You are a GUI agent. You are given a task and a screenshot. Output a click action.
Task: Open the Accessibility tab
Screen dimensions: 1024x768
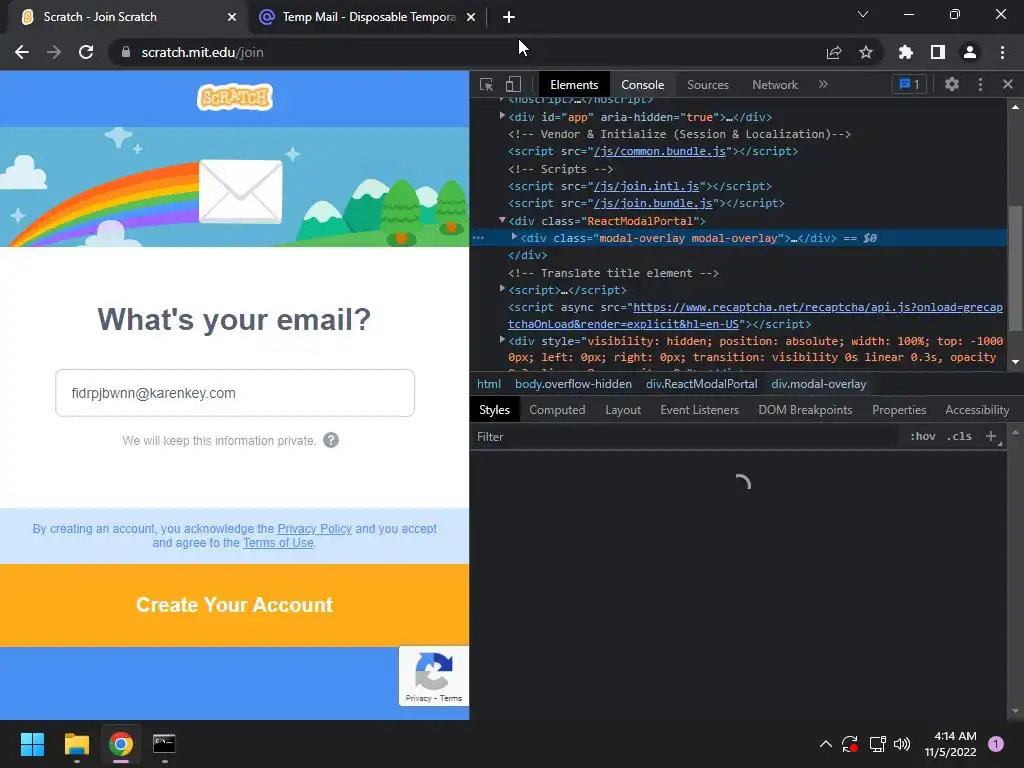click(x=976, y=409)
